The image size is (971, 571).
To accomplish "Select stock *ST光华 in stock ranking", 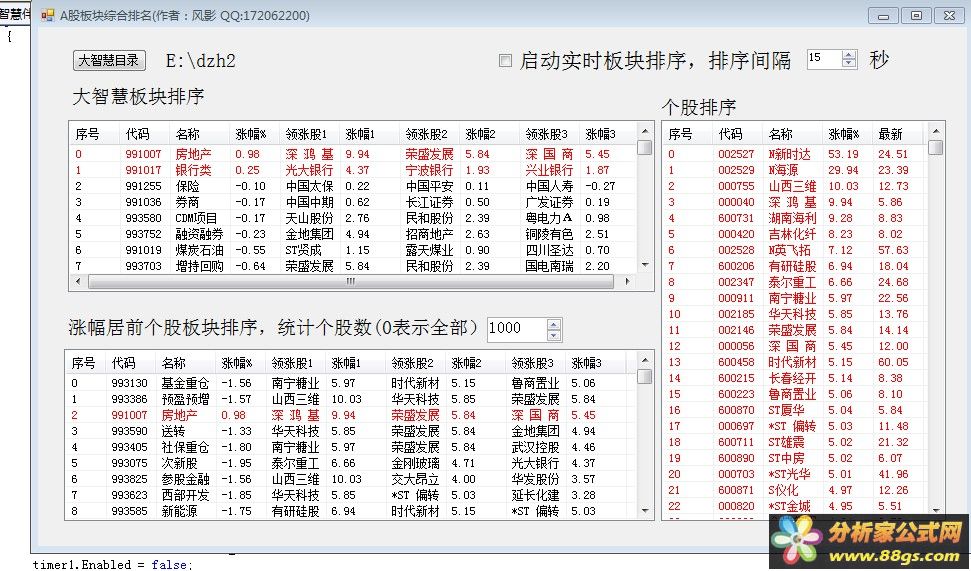I will 796,474.
